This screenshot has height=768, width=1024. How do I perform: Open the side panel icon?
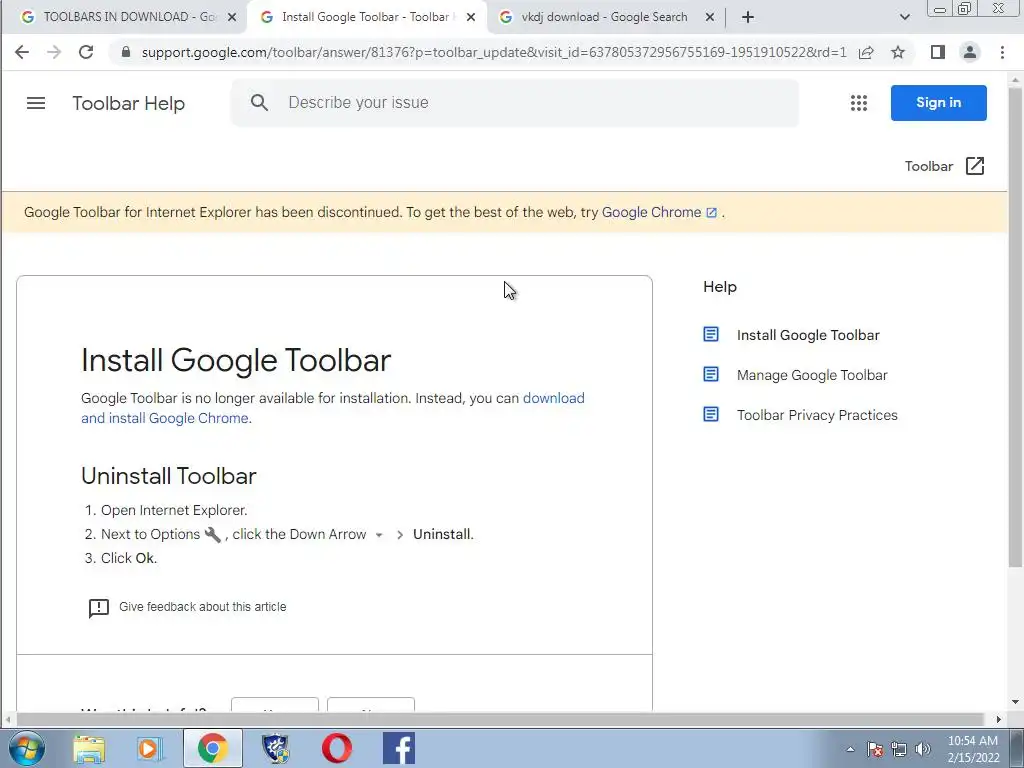tap(938, 52)
